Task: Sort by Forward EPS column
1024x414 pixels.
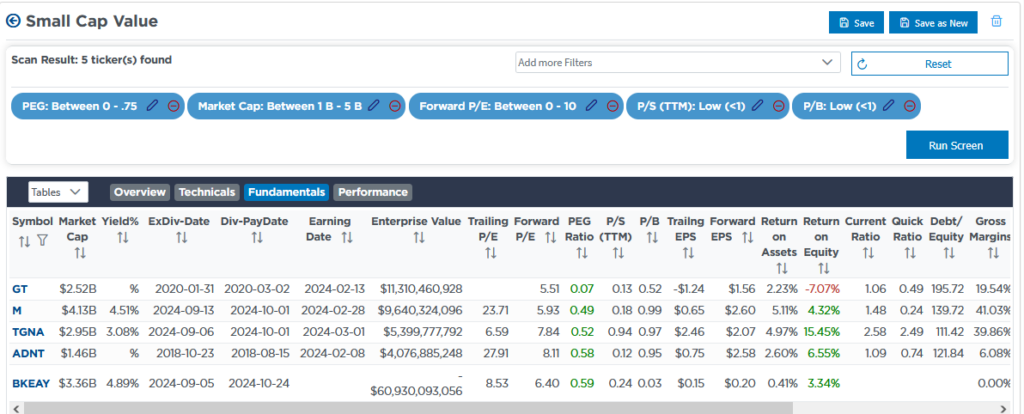Action: pos(748,237)
